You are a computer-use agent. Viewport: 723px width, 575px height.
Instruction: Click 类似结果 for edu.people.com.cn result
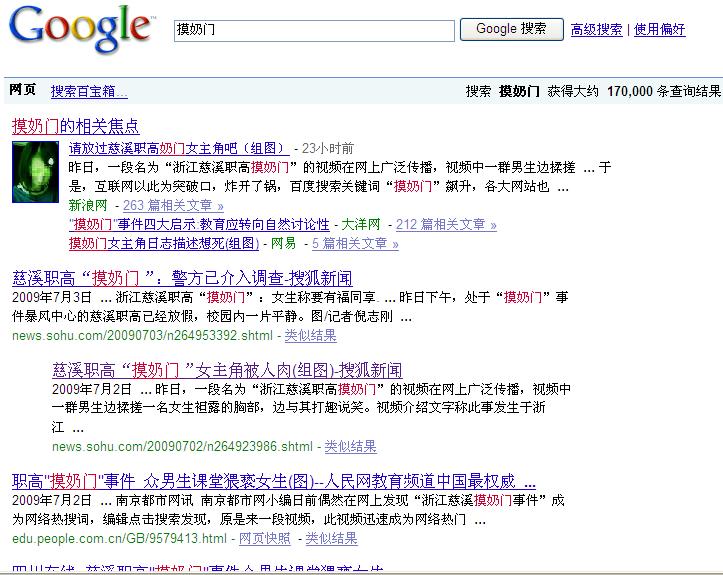(331, 539)
